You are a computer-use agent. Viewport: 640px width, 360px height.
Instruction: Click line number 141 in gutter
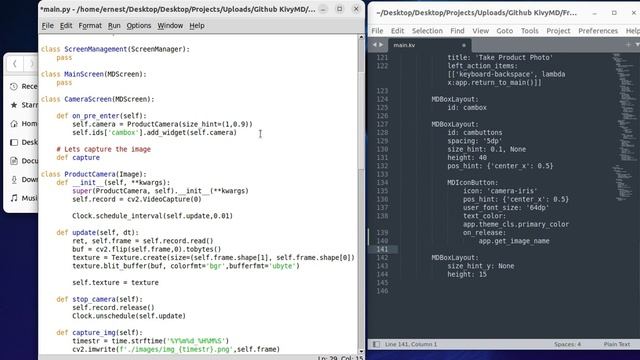coord(382,249)
